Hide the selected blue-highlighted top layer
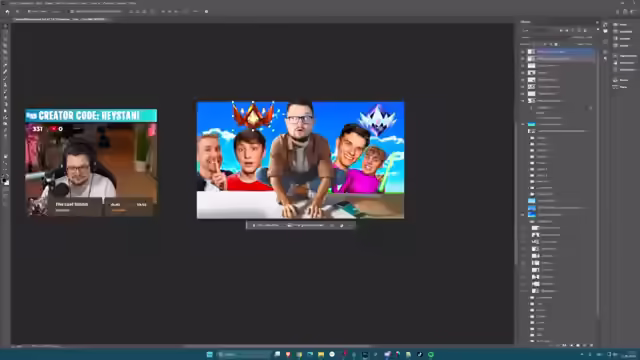Screen dimensions: 640x360 click(x=522, y=52)
